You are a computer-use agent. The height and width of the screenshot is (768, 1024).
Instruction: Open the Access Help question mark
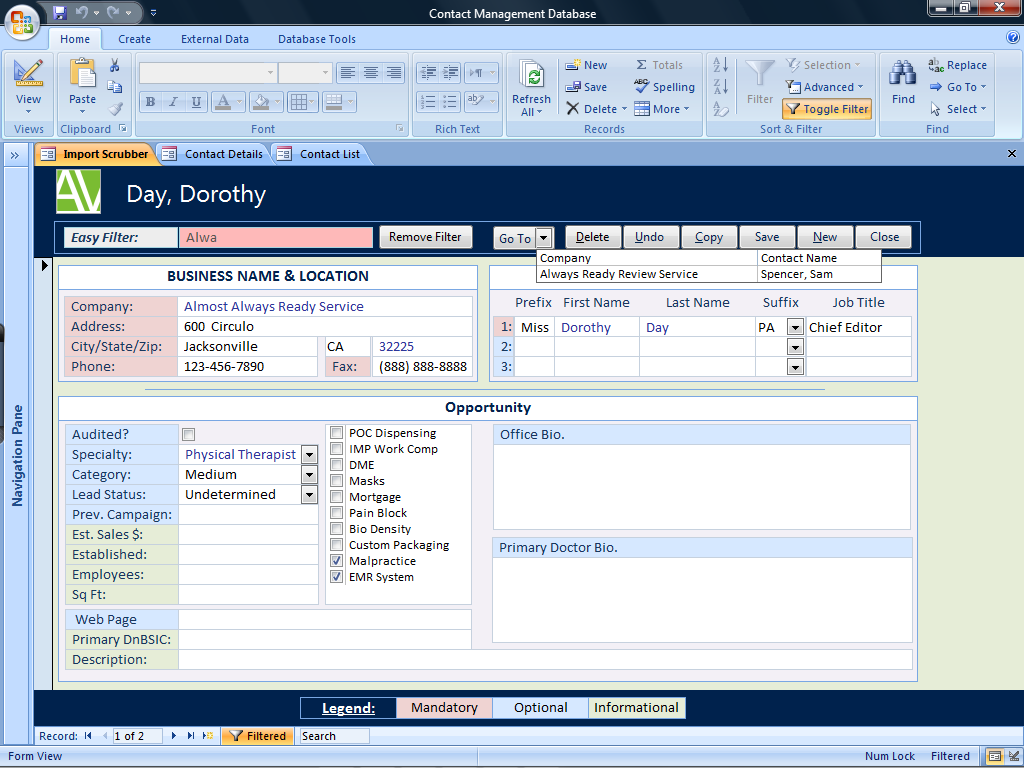[x=1013, y=38]
